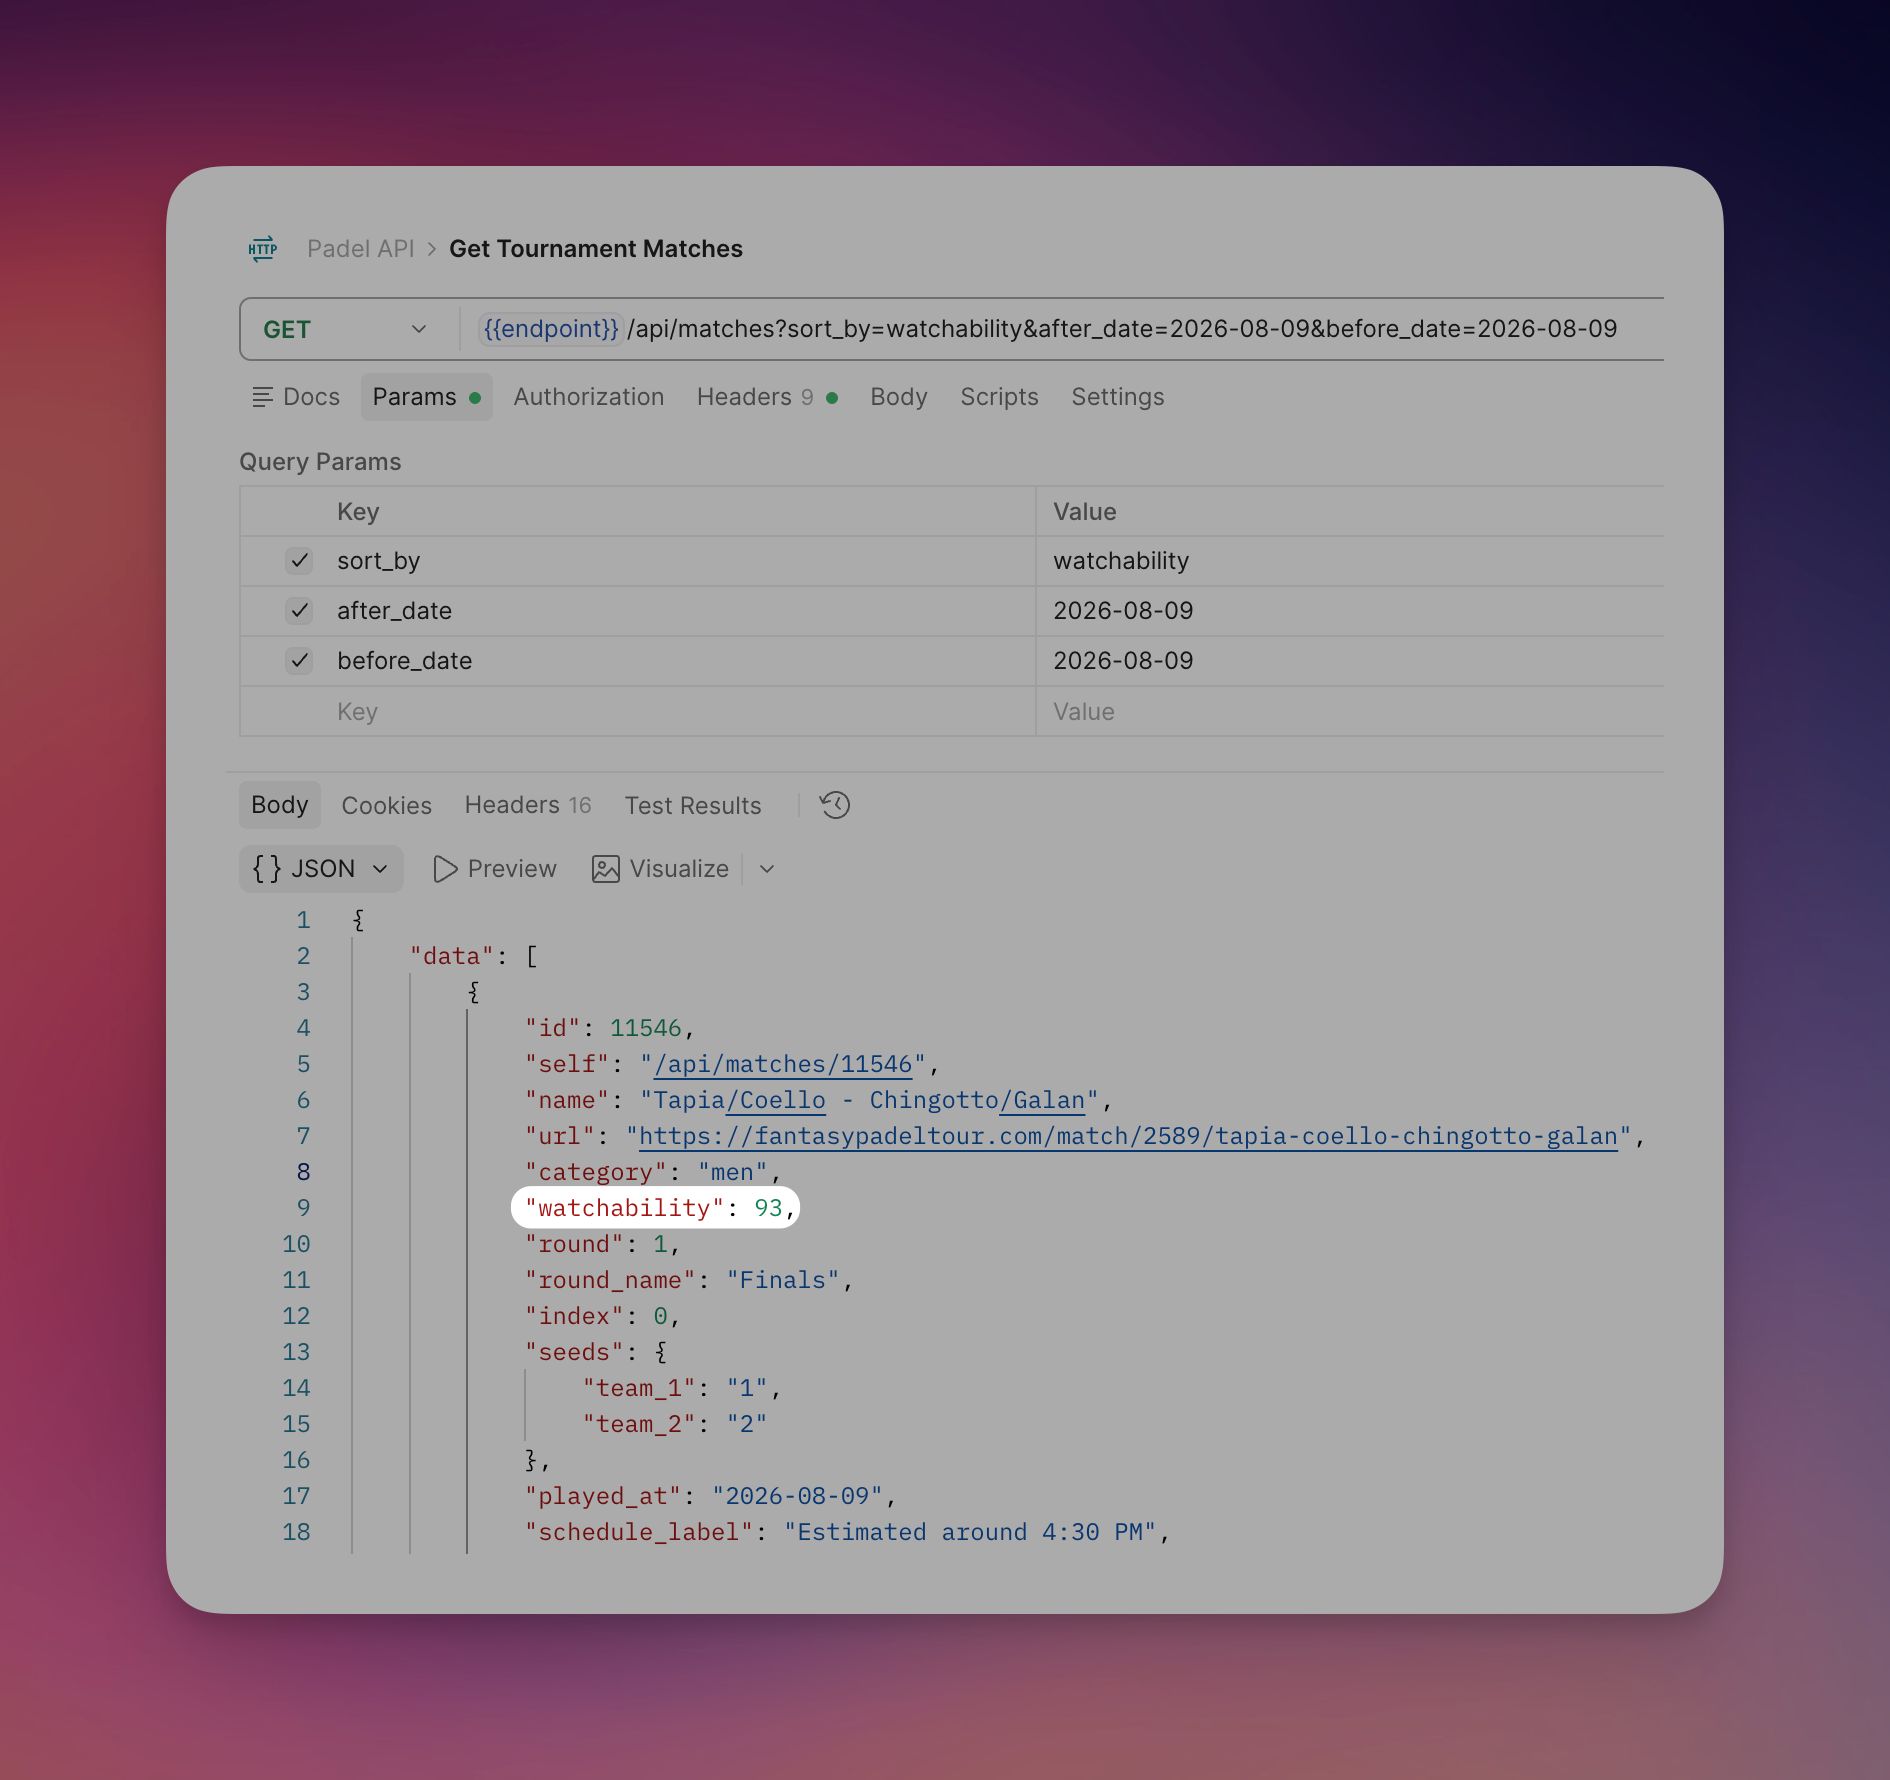The height and width of the screenshot is (1780, 1890).
Task: Click the "watchability": 93 line
Action: [655, 1208]
